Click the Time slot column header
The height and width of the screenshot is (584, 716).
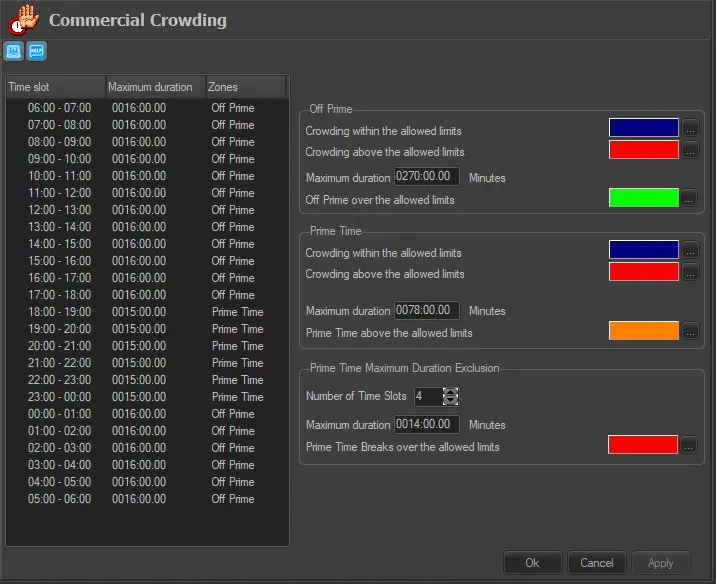(55, 87)
